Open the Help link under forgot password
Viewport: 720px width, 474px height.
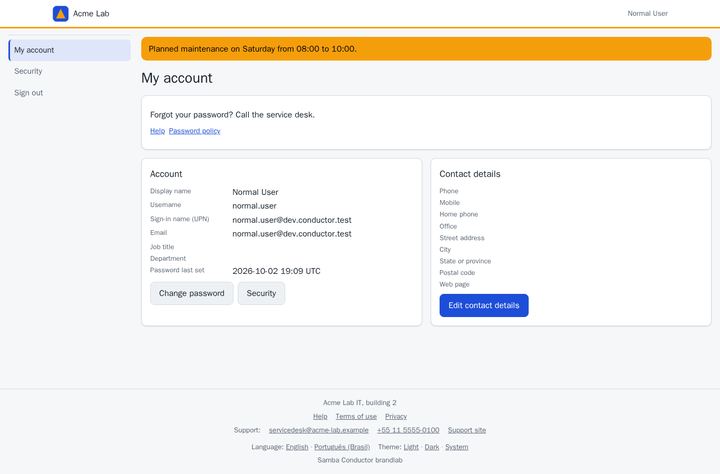point(157,131)
